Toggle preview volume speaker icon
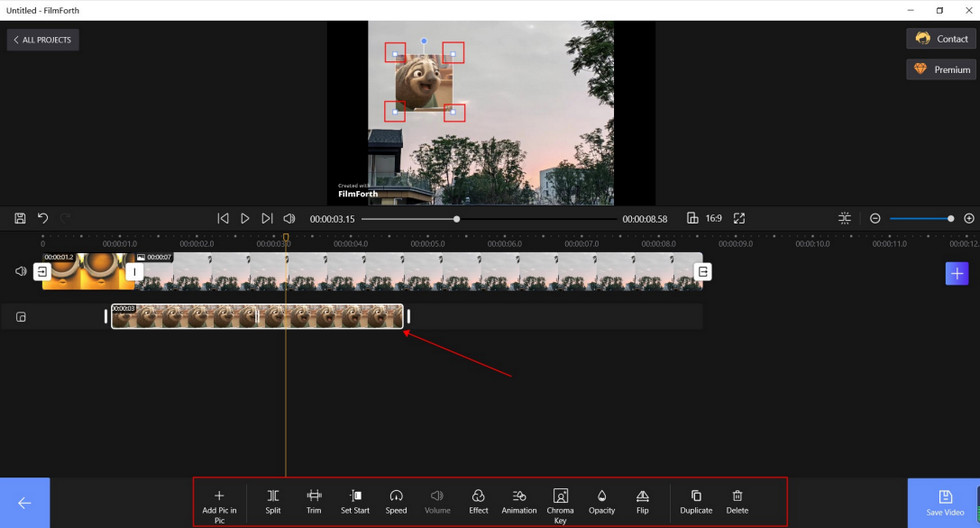The height and width of the screenshot is (528, 980). pyautogui.click(x=289, y=218)
